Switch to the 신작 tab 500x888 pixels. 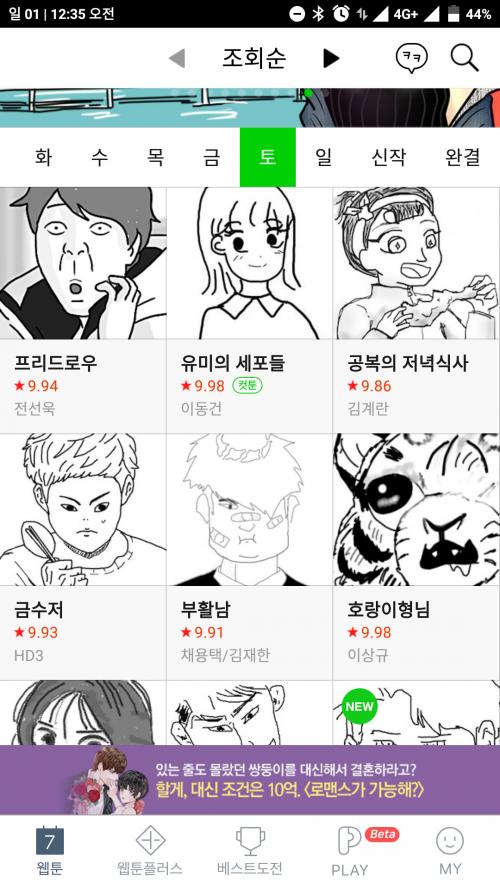pos(388,157)
